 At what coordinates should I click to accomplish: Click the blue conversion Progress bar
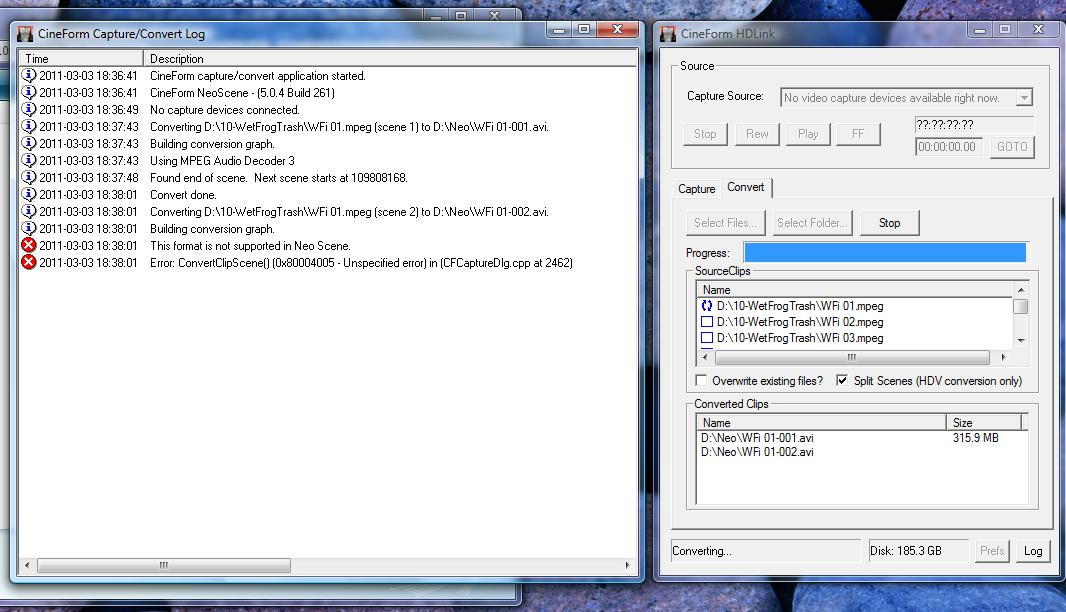(884, 253)
